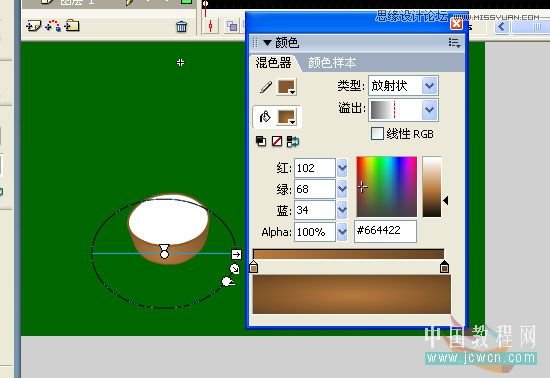Screen dimensions: 550x378
Task: Open the green value slider dropdown
Action: [342, 189]
